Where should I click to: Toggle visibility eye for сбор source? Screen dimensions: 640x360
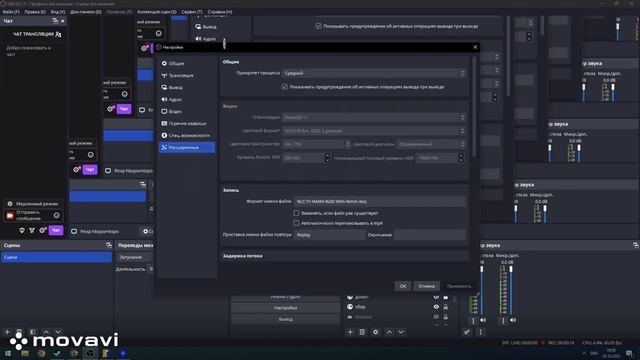436,307
